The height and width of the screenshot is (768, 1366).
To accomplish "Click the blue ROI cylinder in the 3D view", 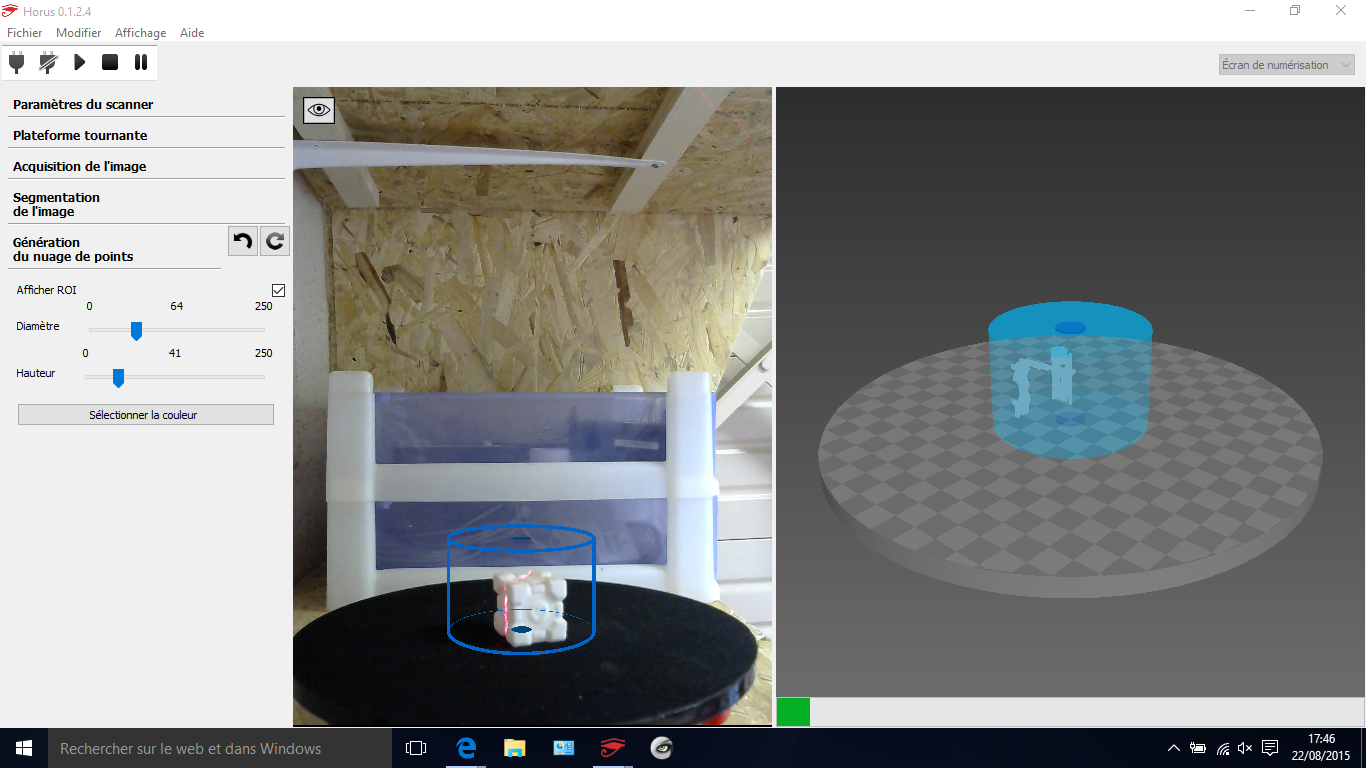I will click(1070, 380).
